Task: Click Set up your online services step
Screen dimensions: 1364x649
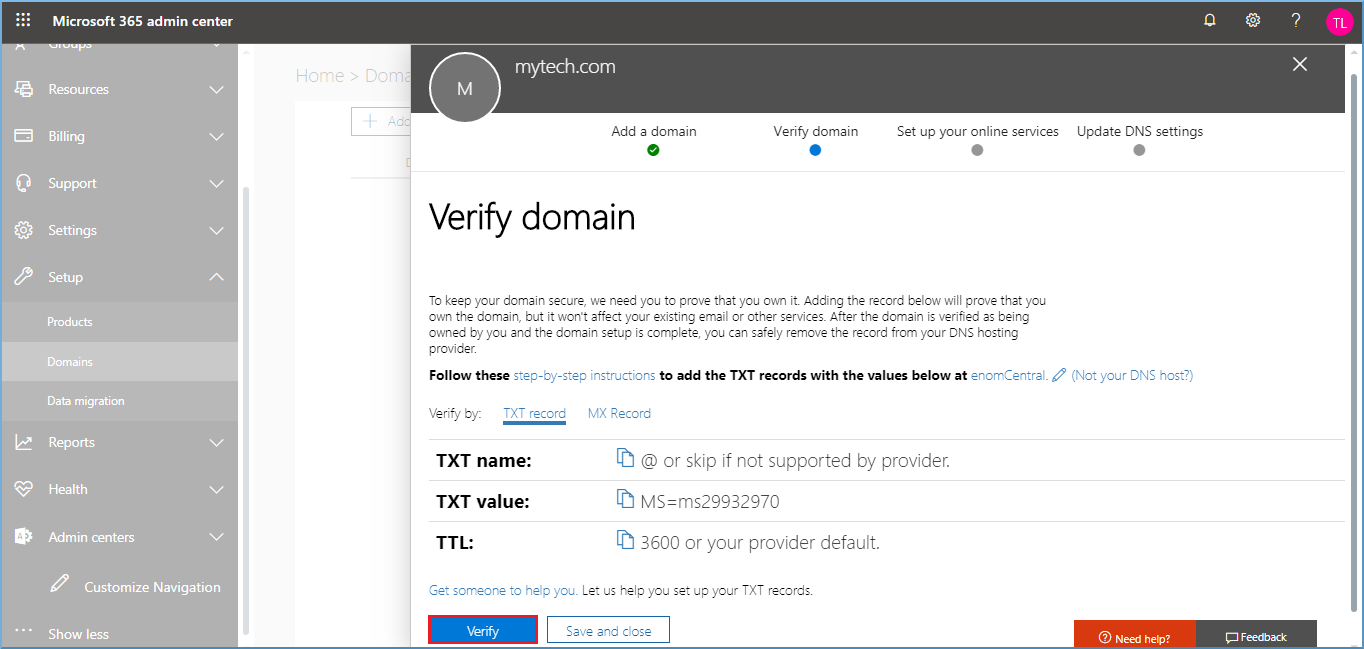Action: click(x=977, y=150)
